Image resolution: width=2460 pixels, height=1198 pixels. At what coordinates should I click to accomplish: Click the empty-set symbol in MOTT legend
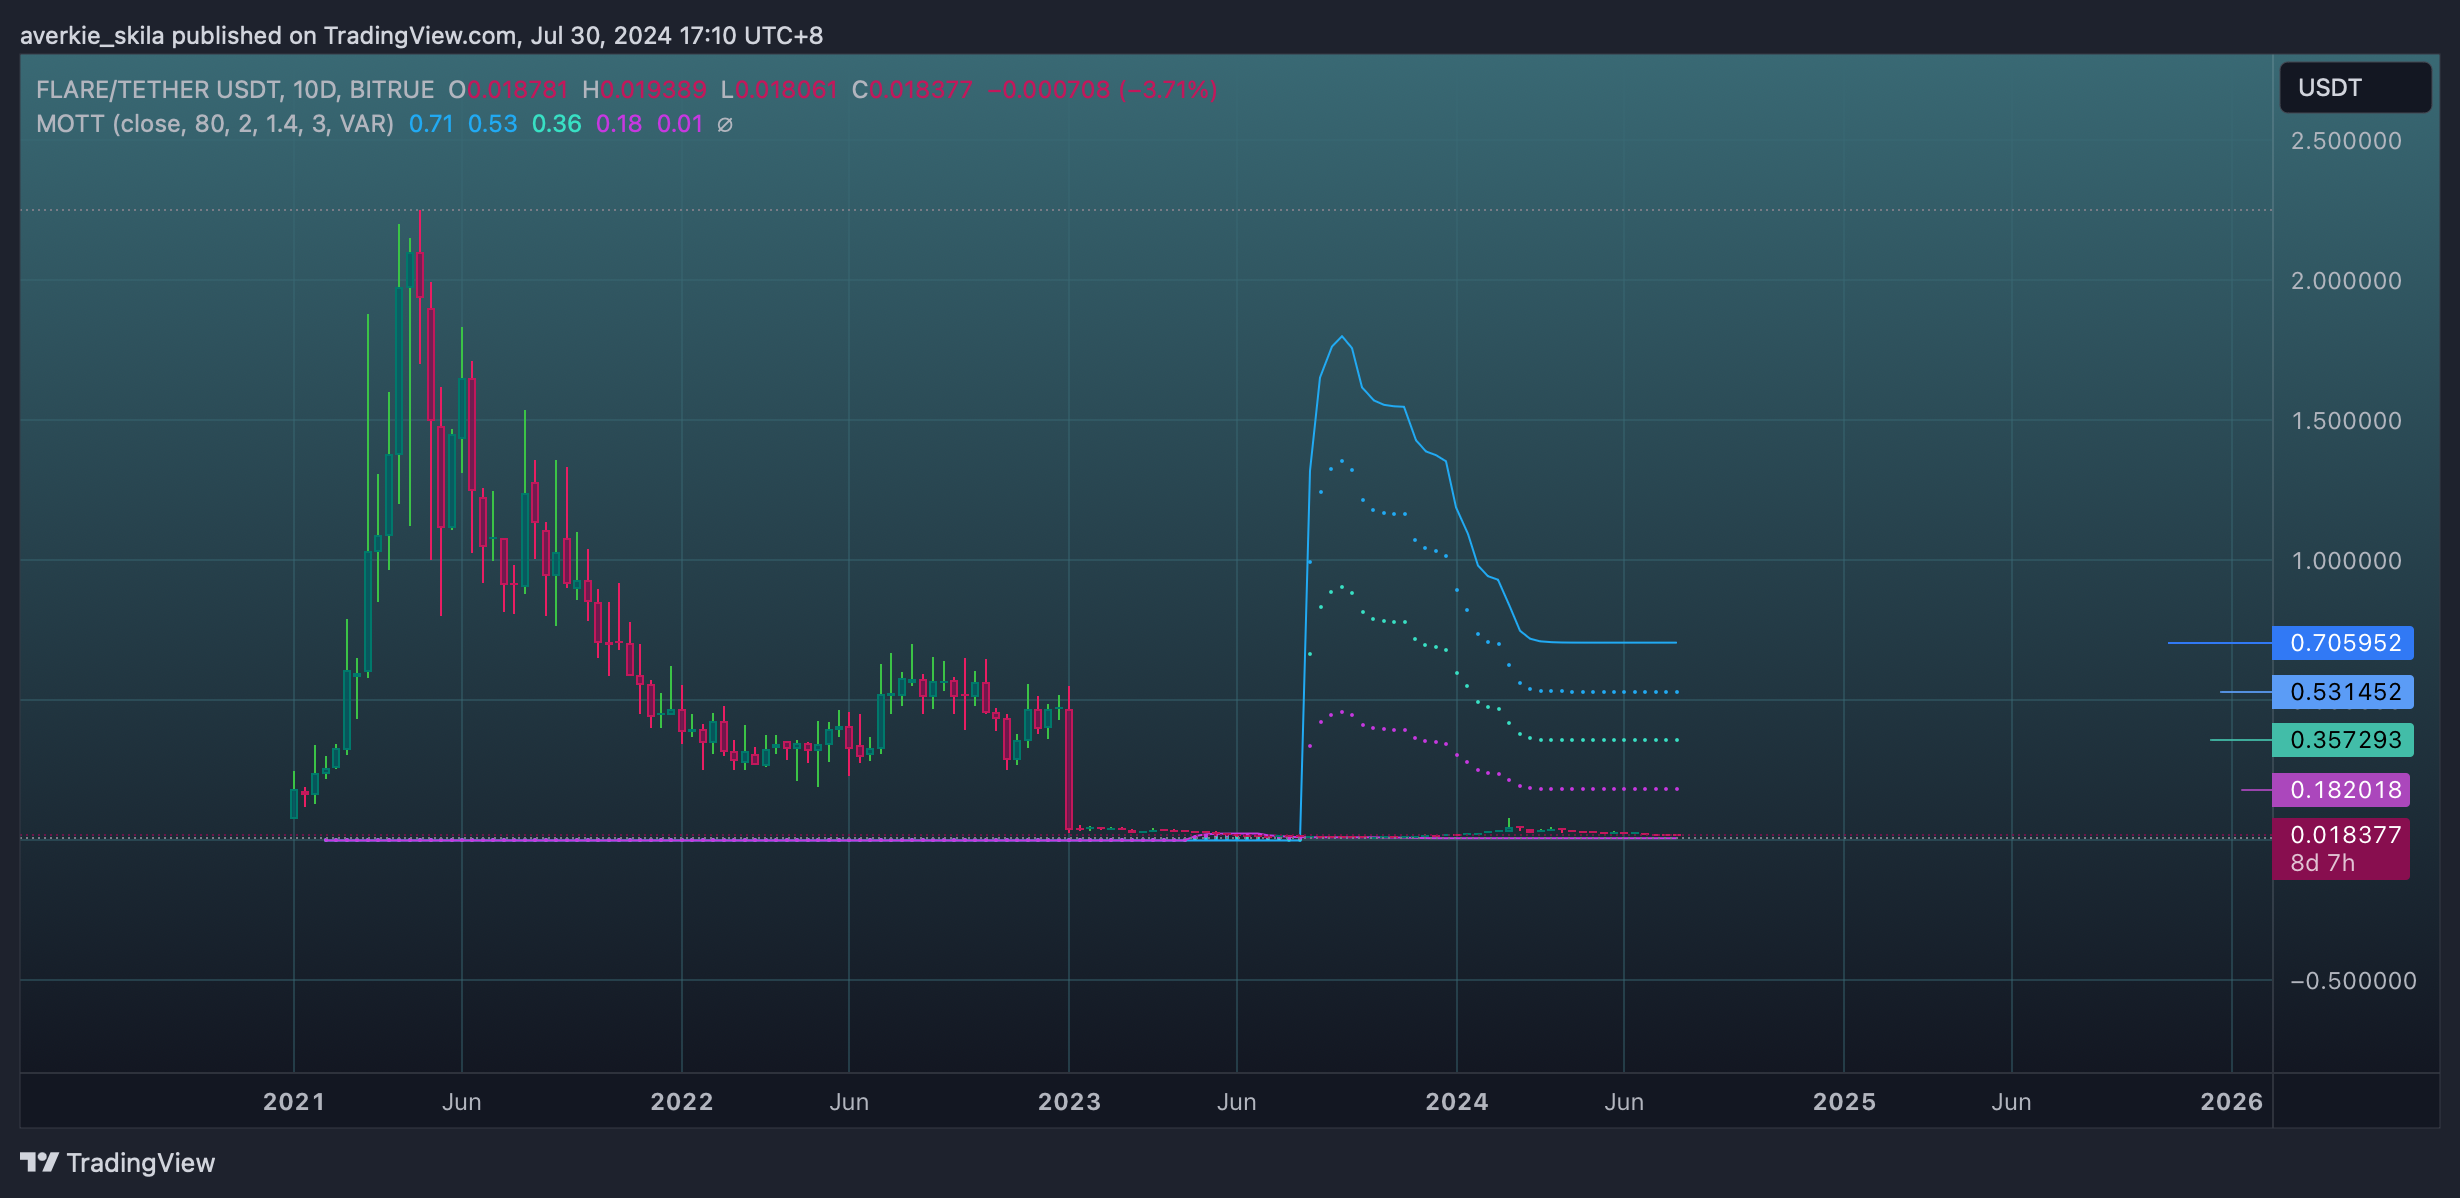pos(726,125)
